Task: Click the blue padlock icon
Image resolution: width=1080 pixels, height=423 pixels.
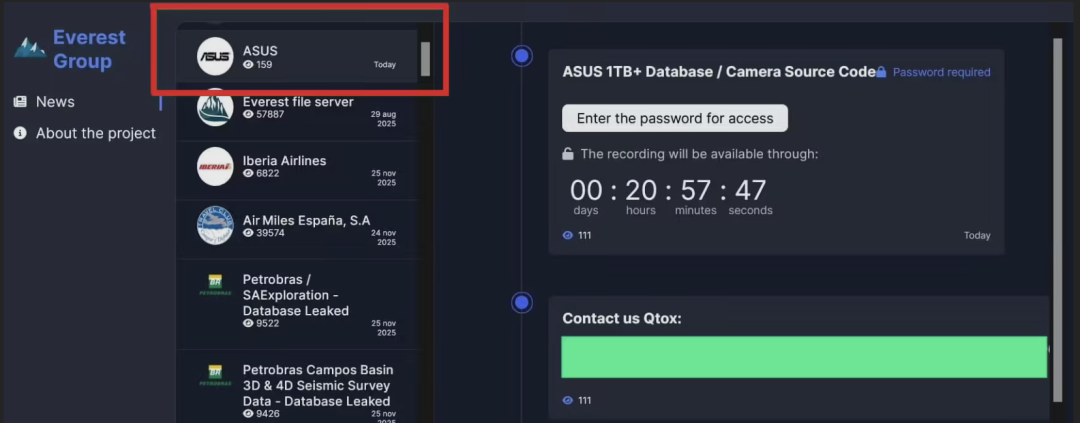Action: pyautogui.click(x=881, y=72)
